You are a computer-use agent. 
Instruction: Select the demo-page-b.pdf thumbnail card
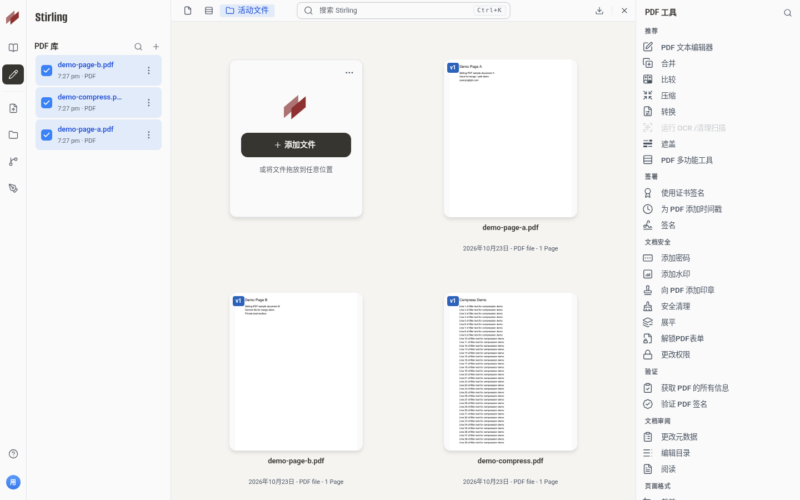pos(296,371)
